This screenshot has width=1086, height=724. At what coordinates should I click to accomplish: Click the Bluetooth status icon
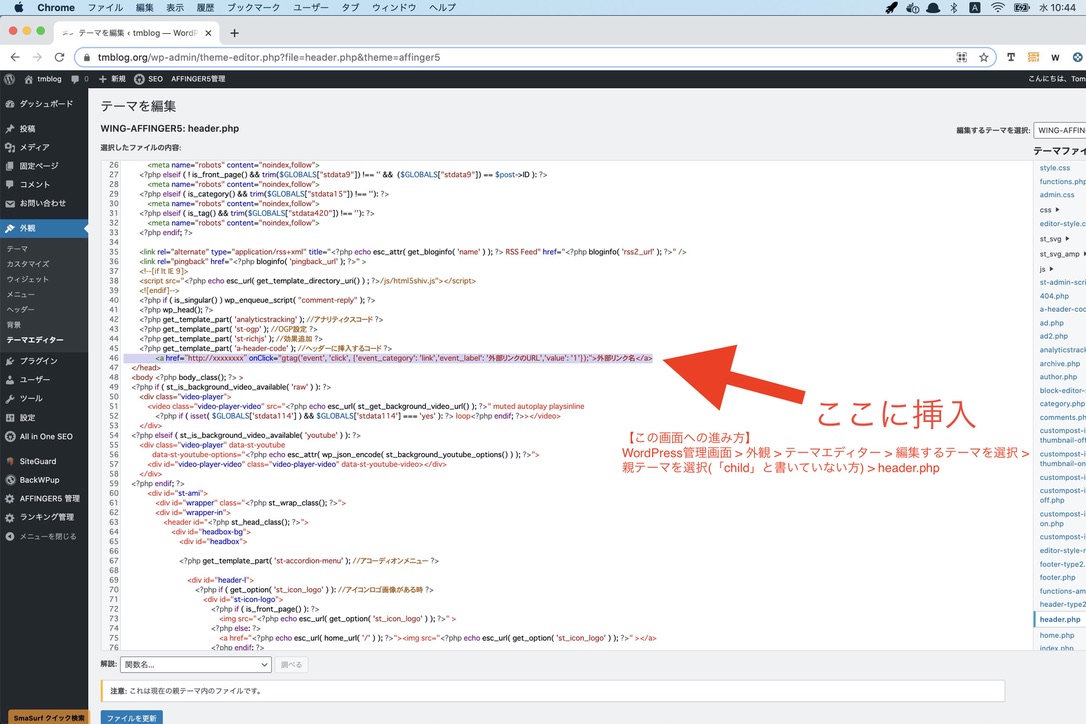click(954, 8)
